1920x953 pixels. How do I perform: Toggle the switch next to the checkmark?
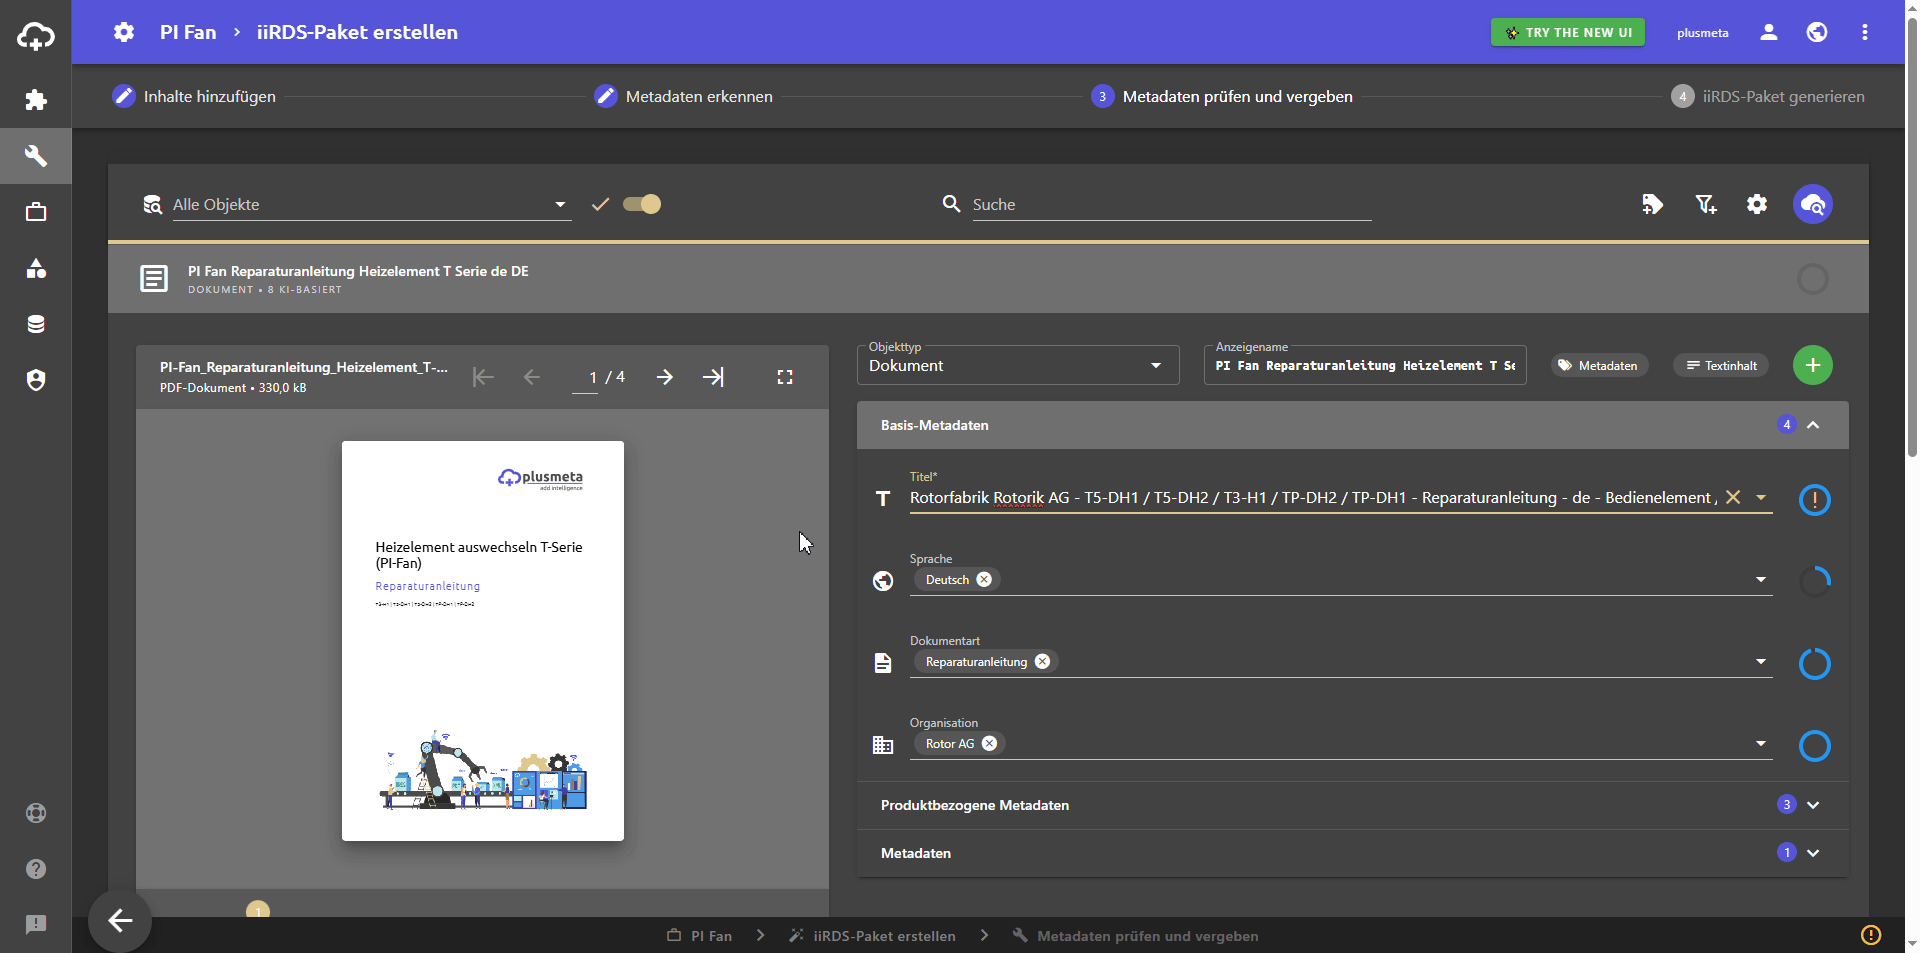coord(642,205)
